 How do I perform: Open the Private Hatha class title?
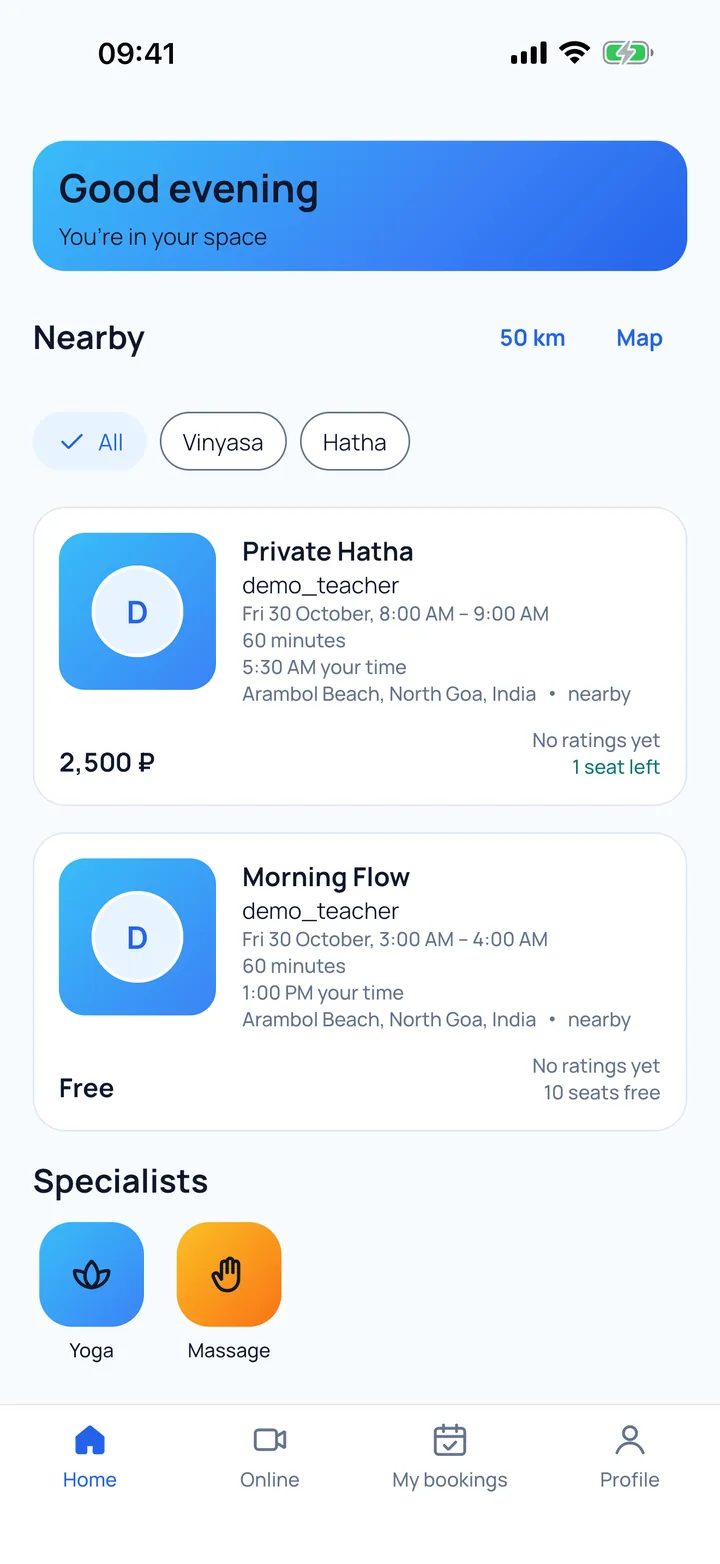(328, 552)
